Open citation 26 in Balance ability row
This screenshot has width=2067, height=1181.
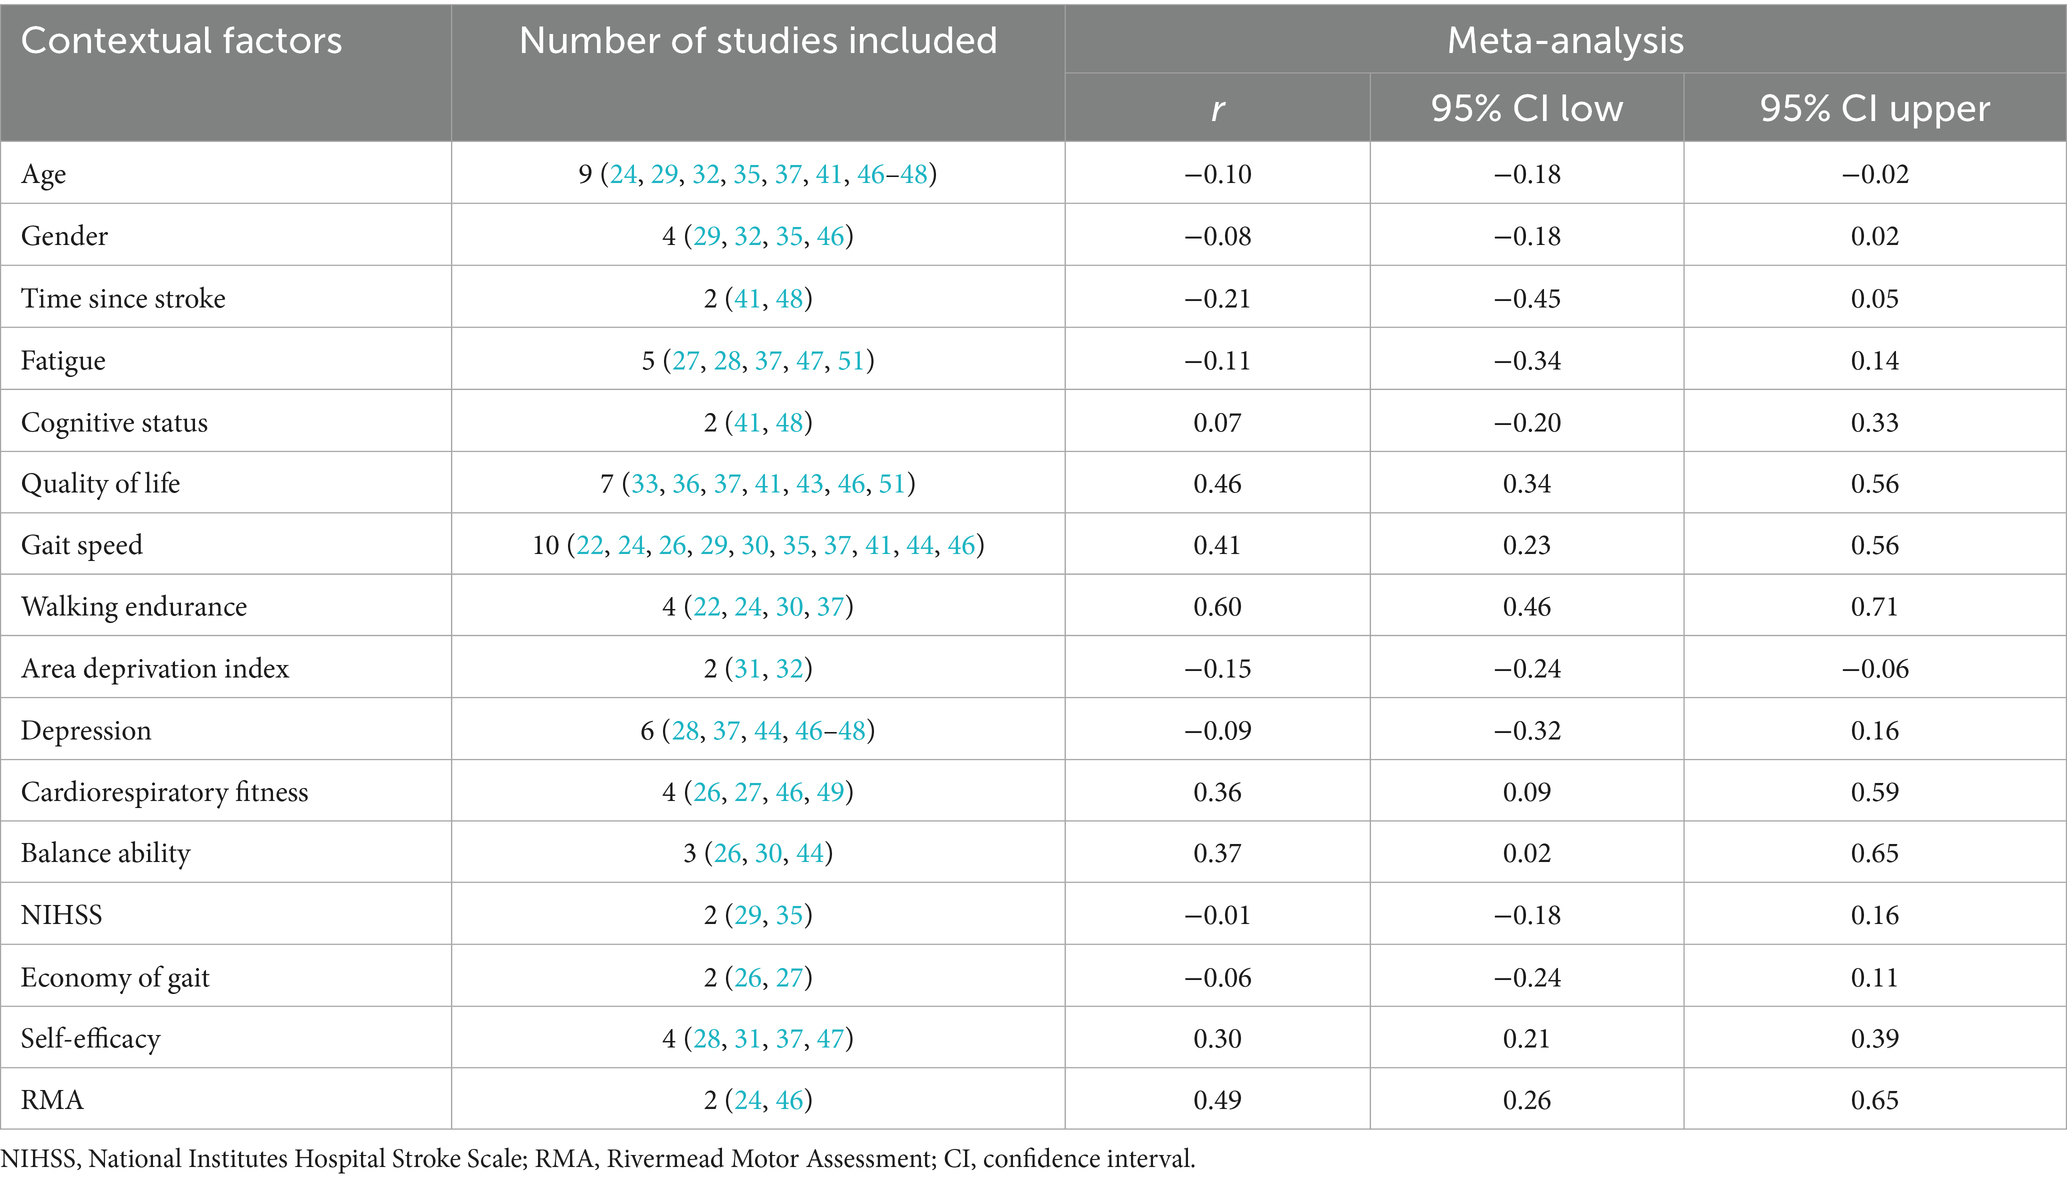tap(727, 854)
